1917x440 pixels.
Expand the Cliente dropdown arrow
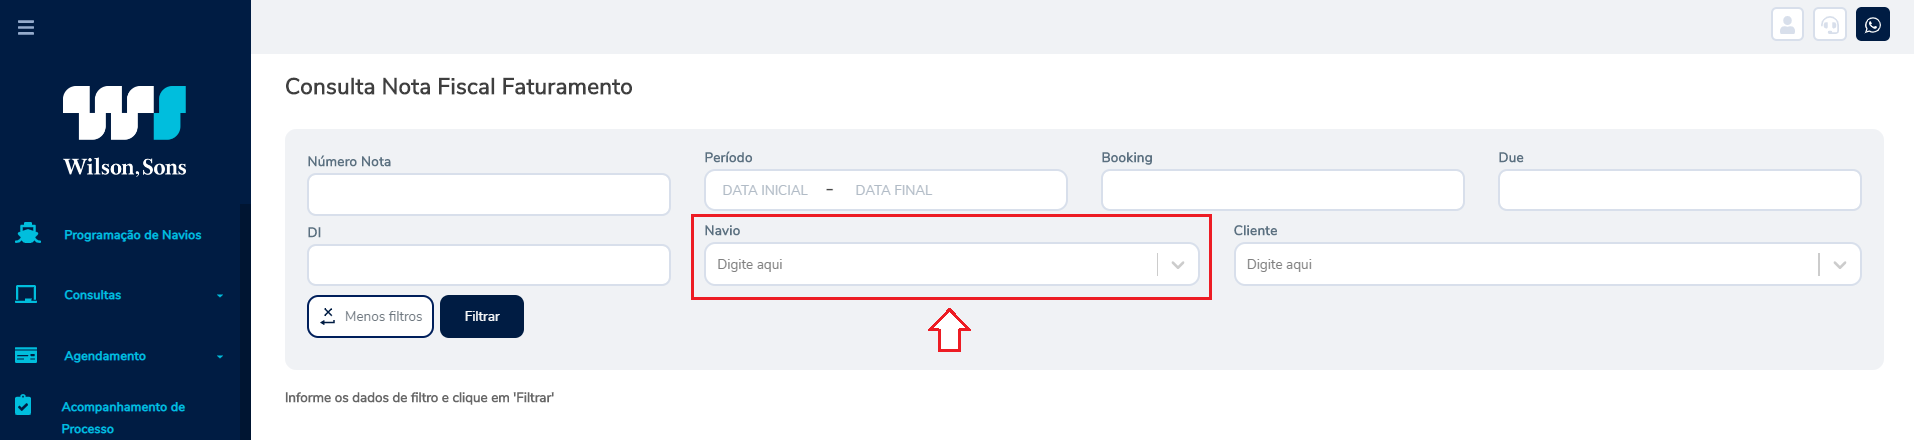[x=1840, y=265]
